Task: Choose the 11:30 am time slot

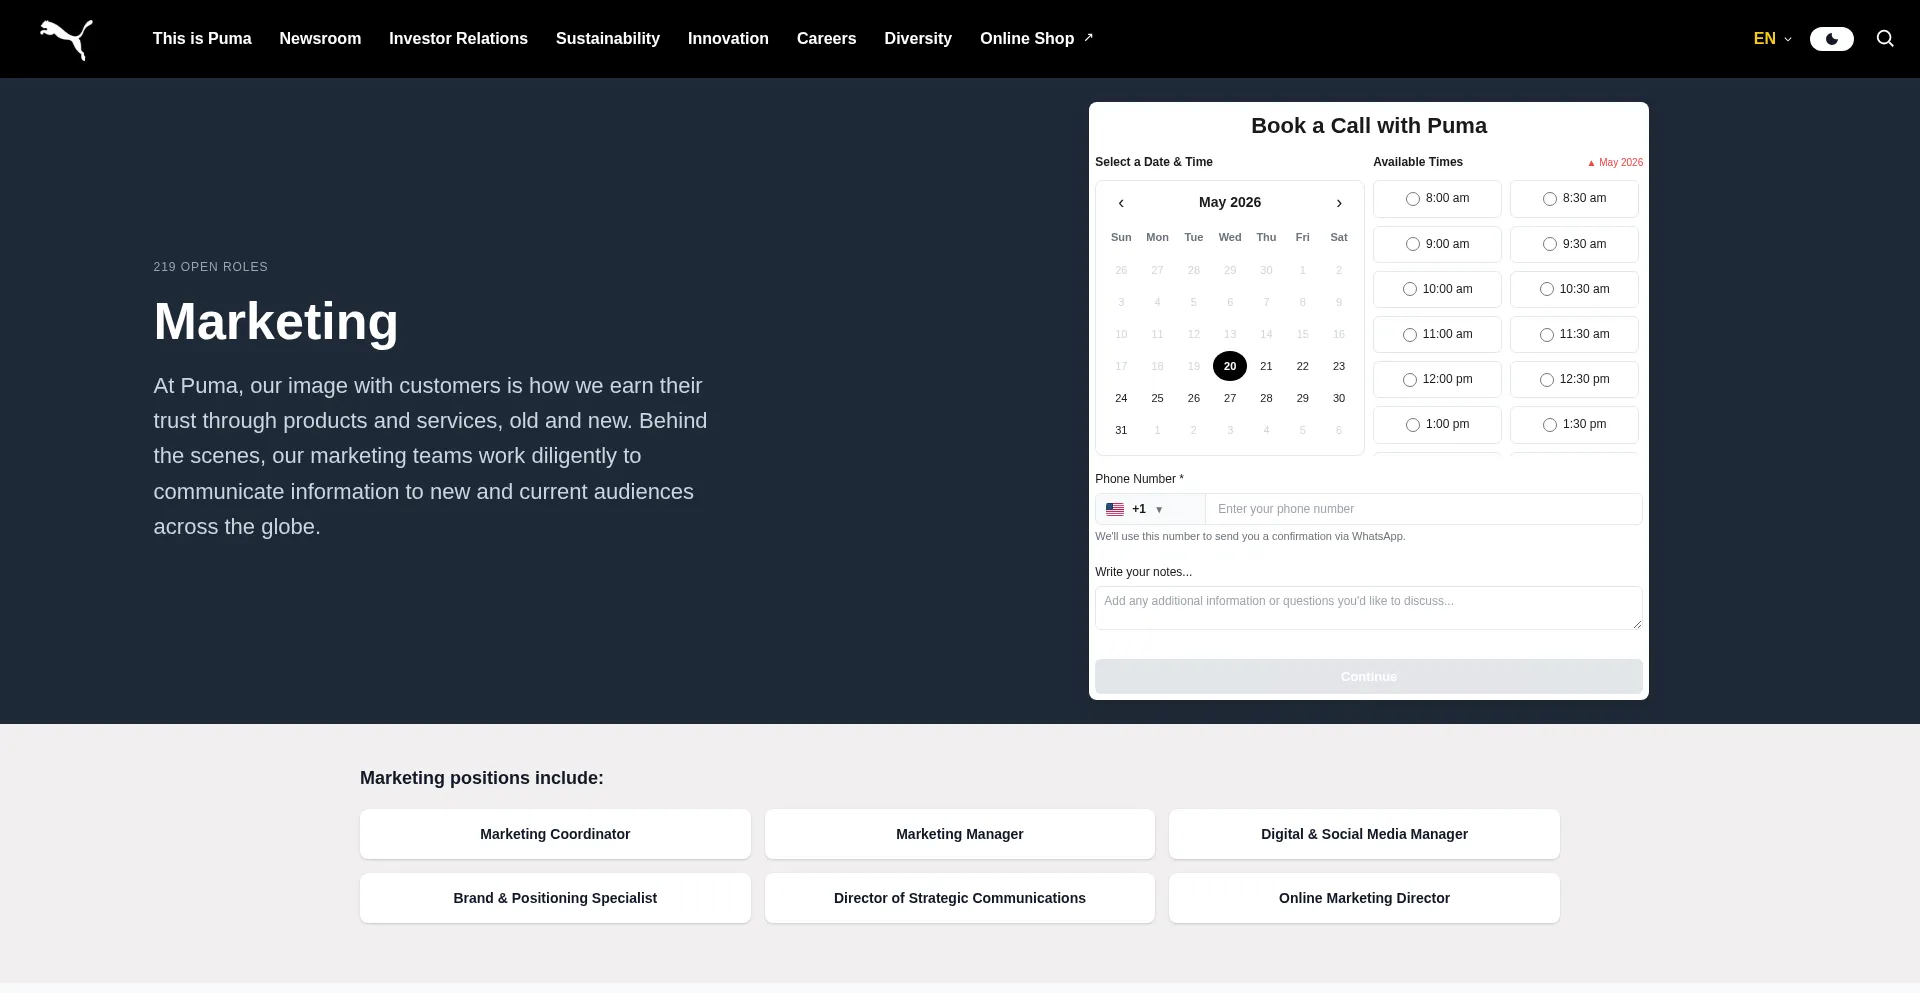Action: coord(1574,334)
